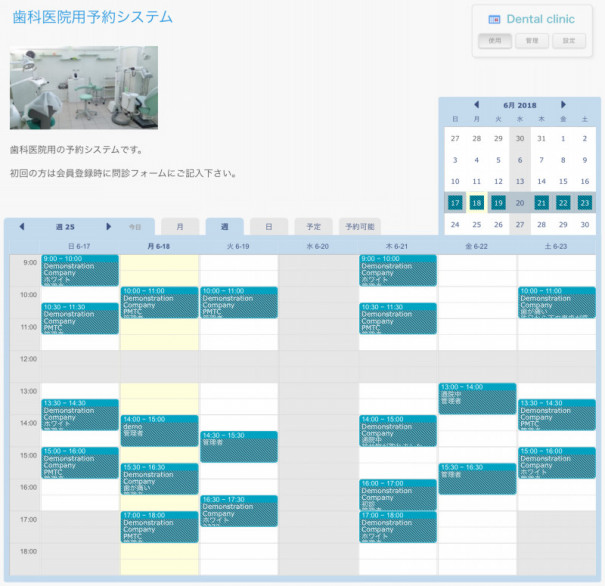Image resolution: width=605 pixels, height=586 pixels.
Task: Open the Friday 13:00 - 14:00 appointment
Action: (x=477, y=398)
